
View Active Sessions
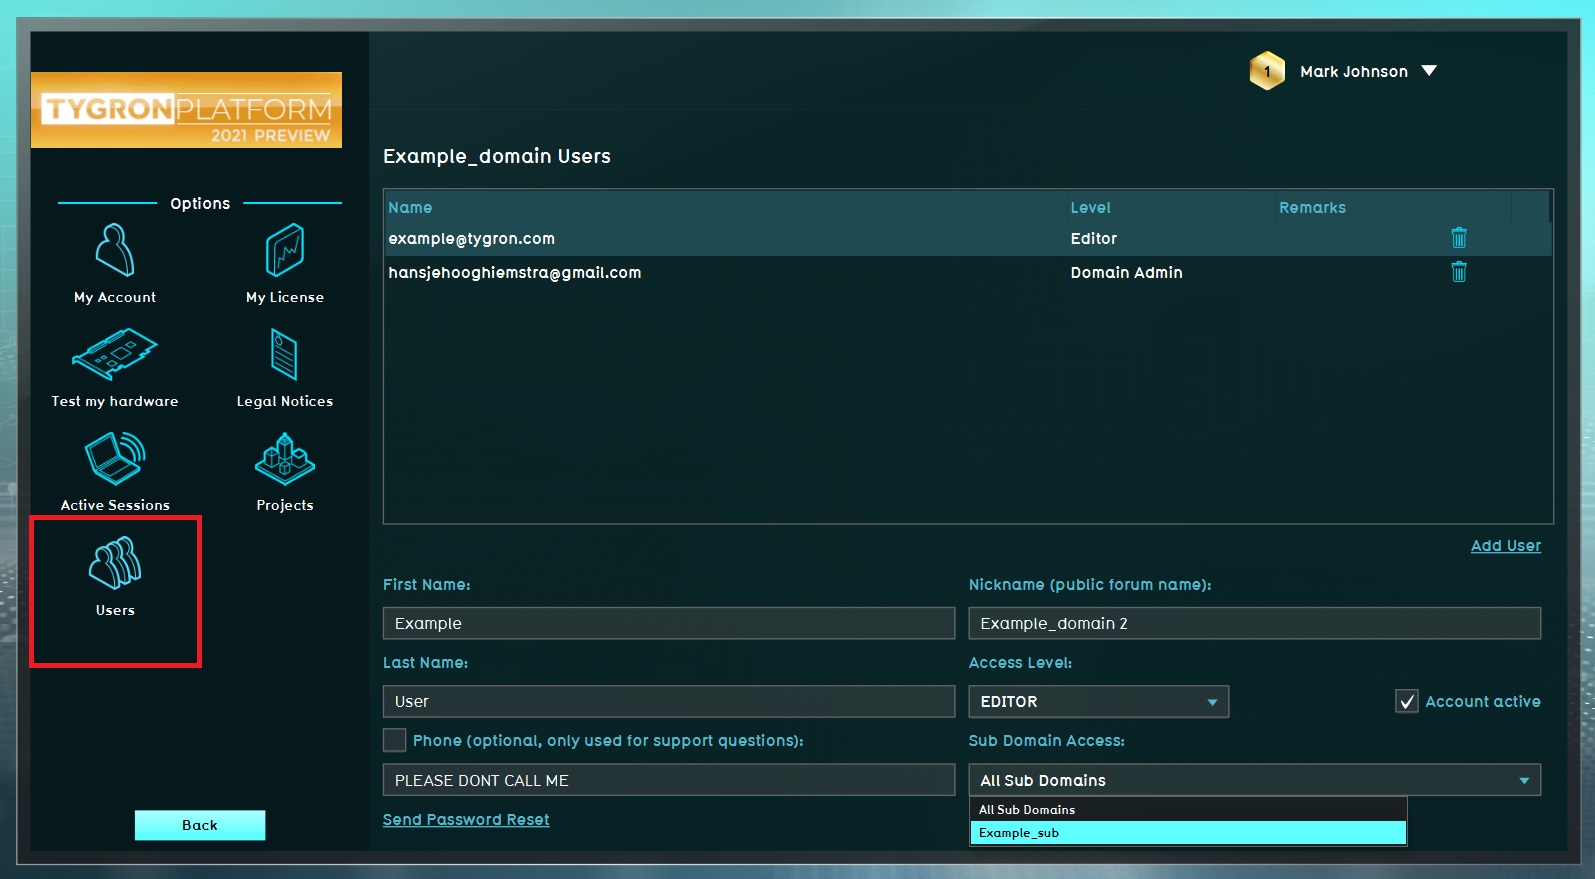coord(115,459)
